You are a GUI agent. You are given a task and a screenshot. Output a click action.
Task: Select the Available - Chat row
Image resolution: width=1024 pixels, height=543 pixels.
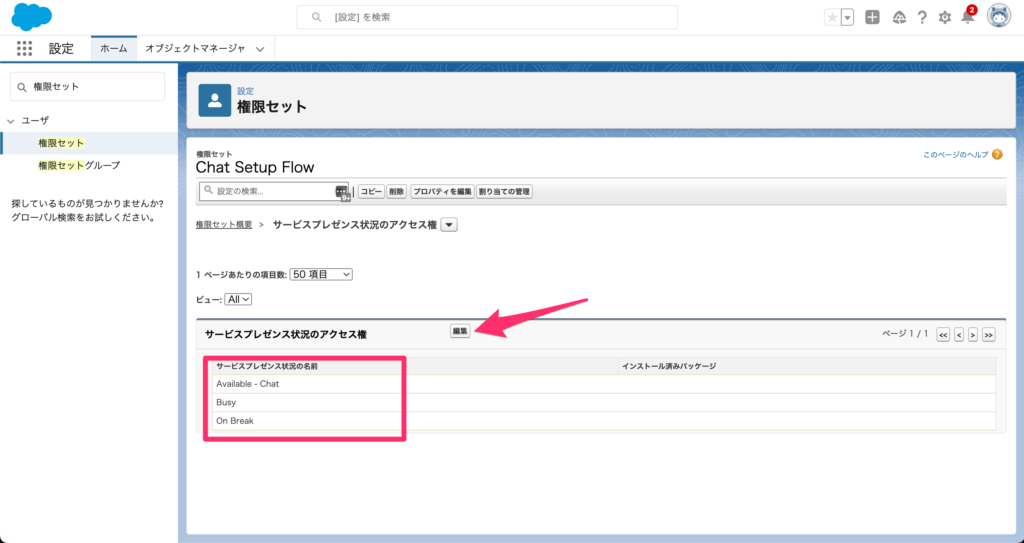(604, 384)
